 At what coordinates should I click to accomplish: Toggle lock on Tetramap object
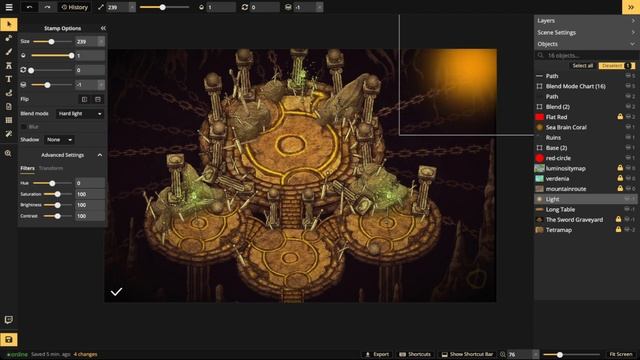[618, 230]
